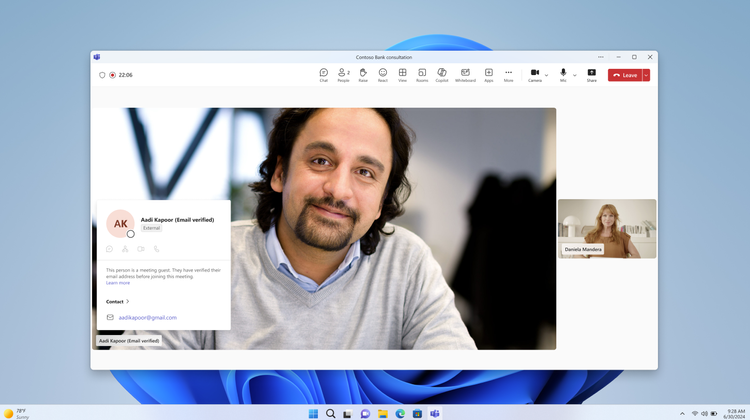Viewport: 750px width, 420px height.
Task: Open Task View on the taskbar
Action: click(348, 414)
